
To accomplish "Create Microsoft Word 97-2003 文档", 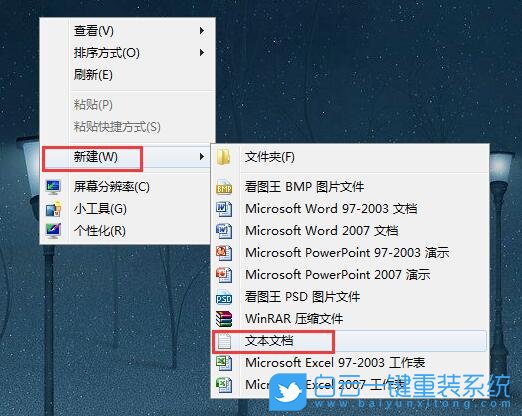I will pyautogui.click(x=350, y=209).
